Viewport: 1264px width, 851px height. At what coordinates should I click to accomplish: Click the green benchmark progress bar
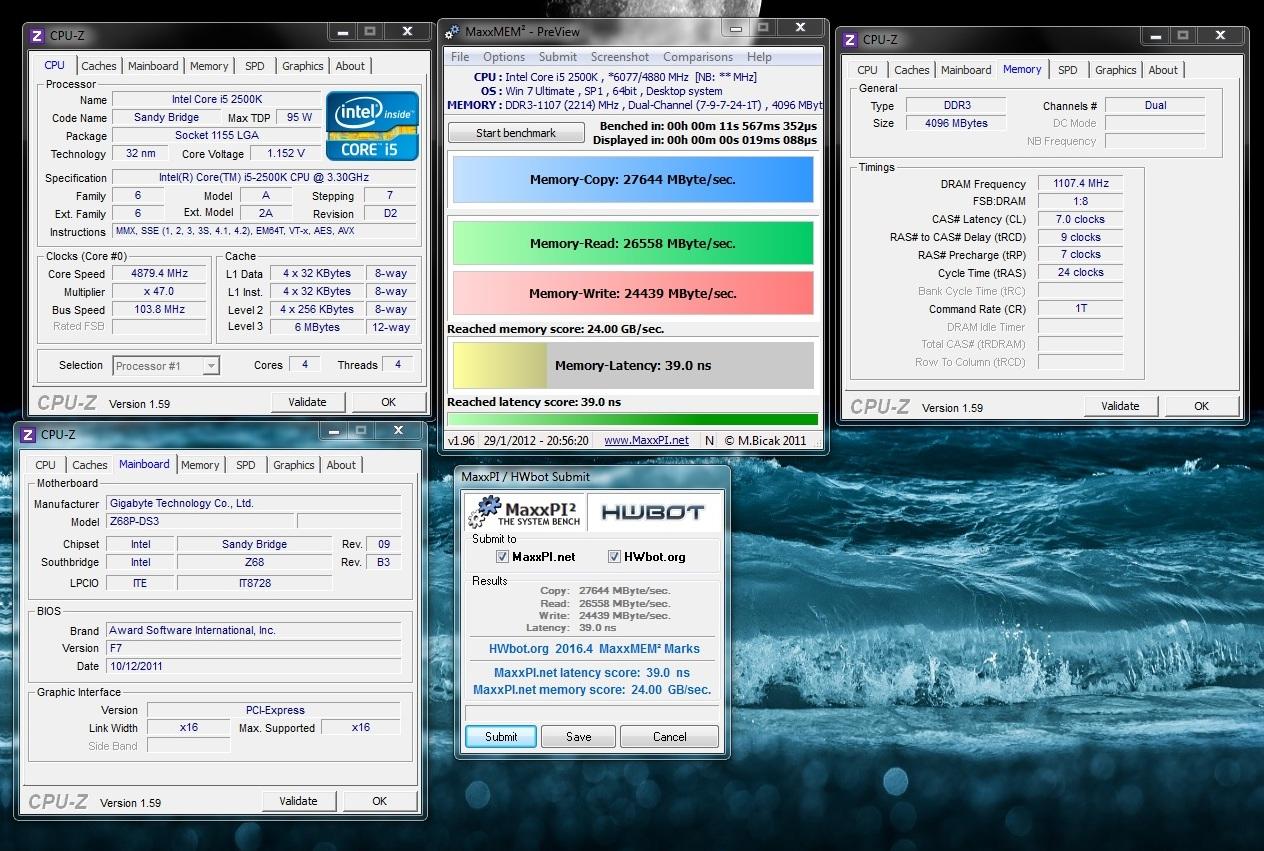point(633,419)
